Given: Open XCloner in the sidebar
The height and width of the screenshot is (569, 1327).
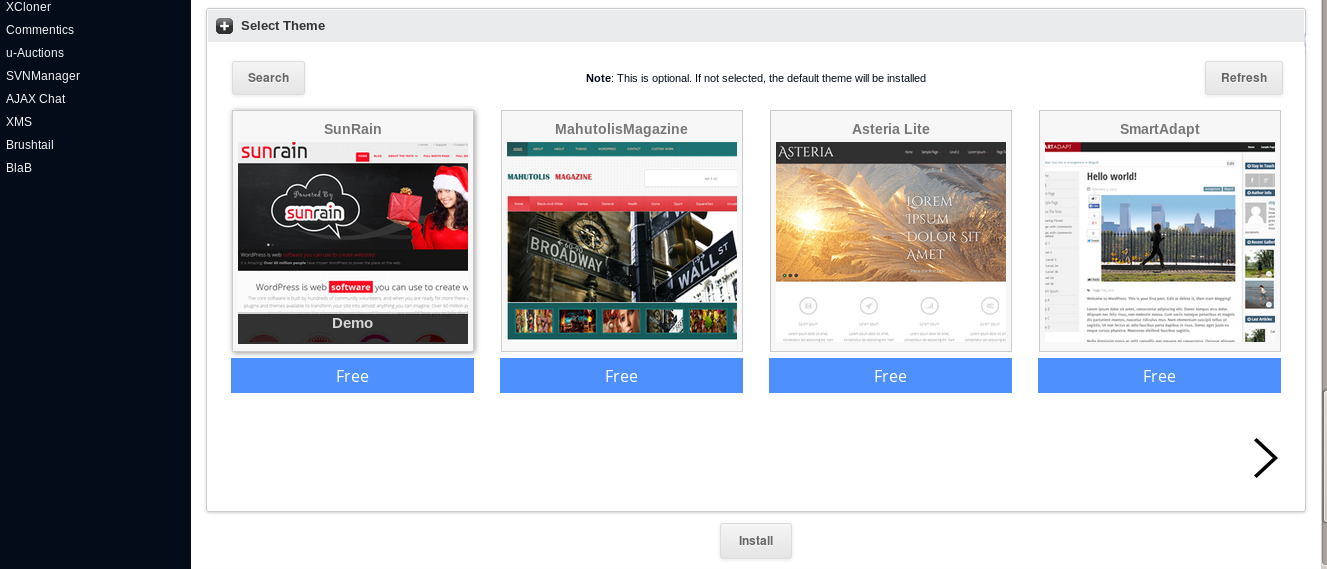Looking at the screenshot, I should pyautogui.click(x=28, y=7).
